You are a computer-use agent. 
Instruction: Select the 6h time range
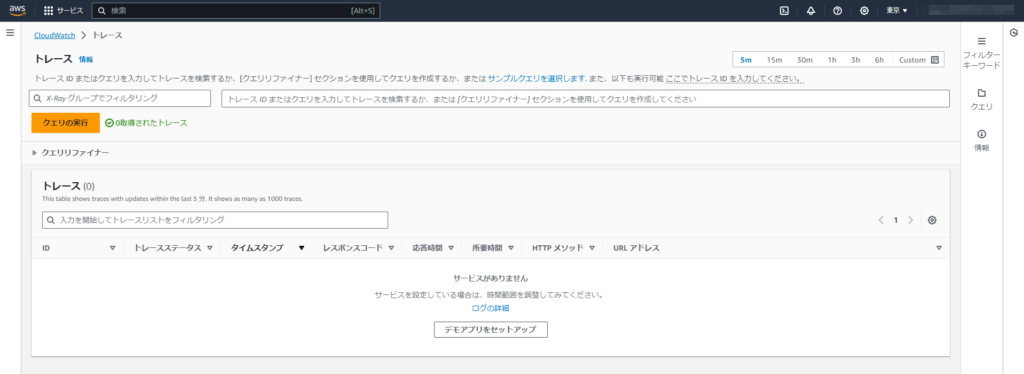click(880, 60)
